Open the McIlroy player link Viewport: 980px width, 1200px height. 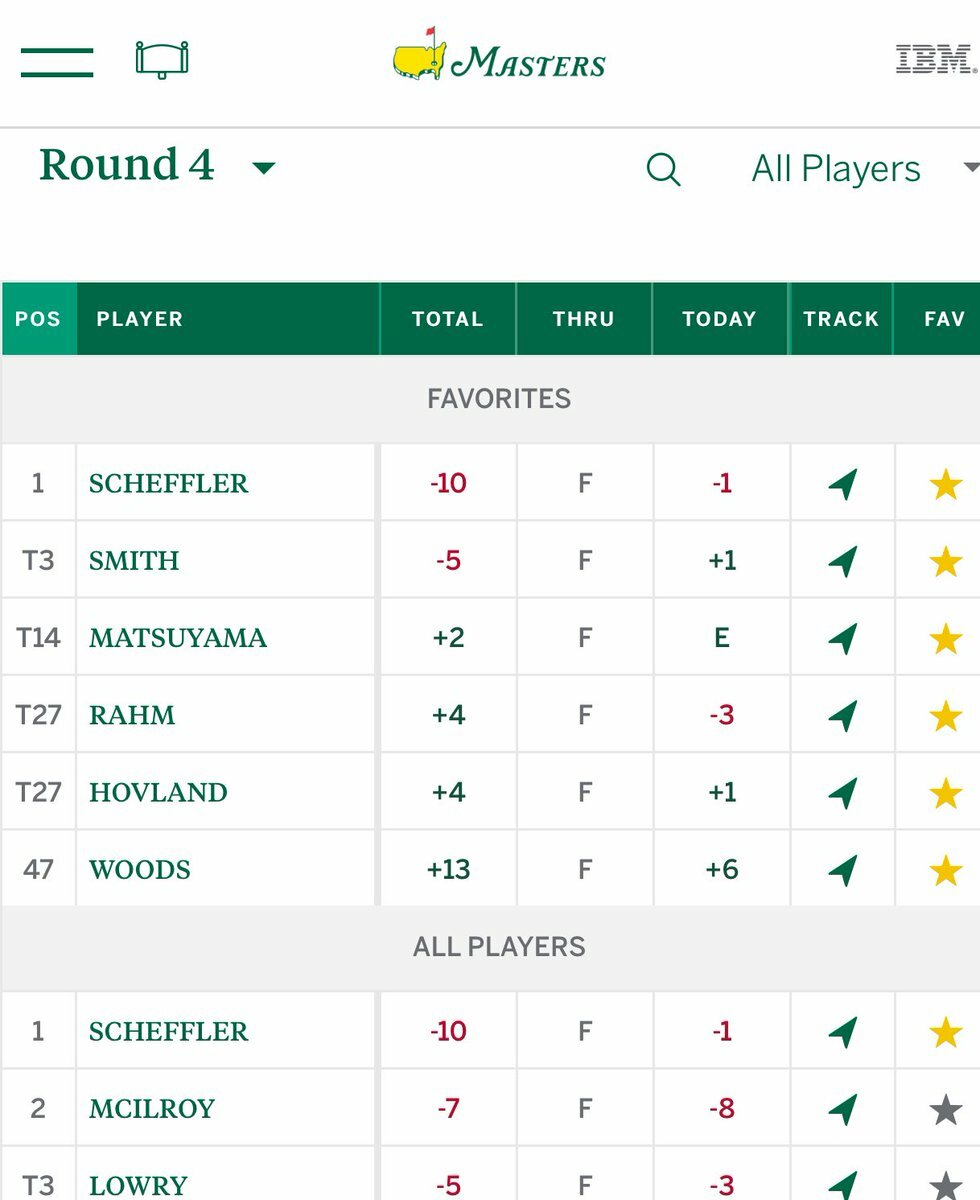coord(152,1109)
